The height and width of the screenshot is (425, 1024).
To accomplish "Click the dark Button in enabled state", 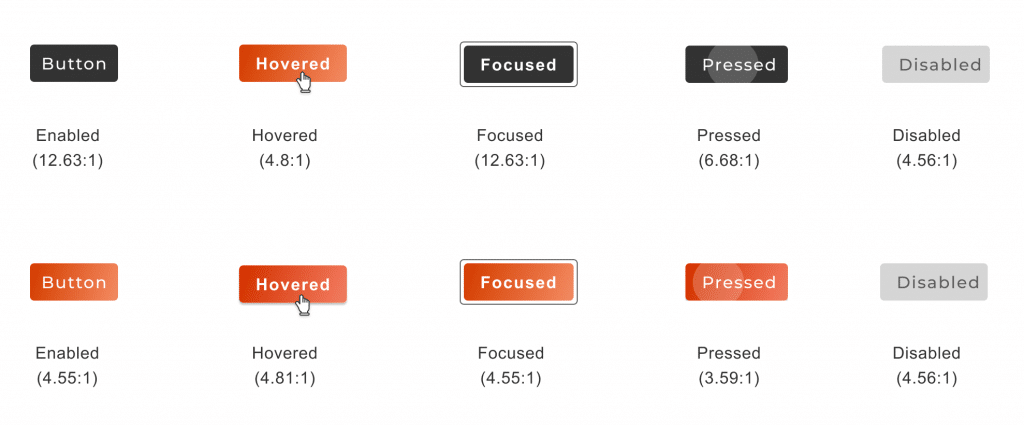I will click(74, 63).
